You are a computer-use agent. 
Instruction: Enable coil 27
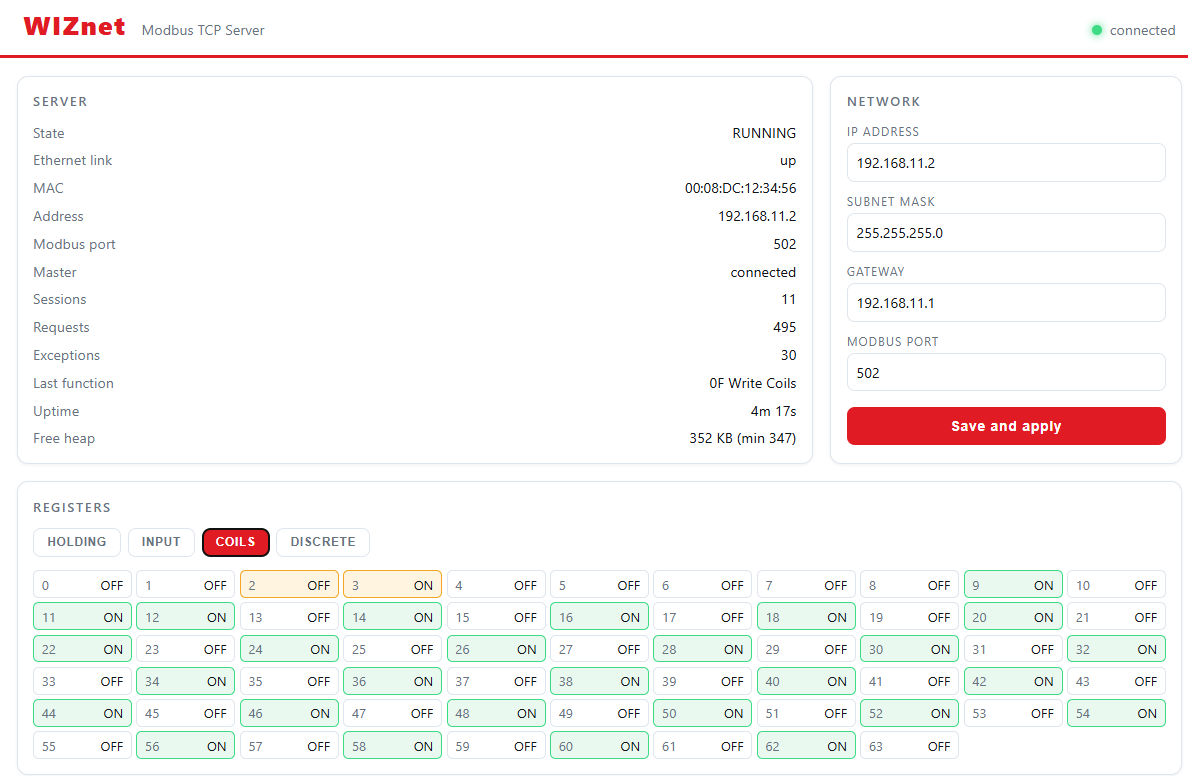click(x=599, y=649)
